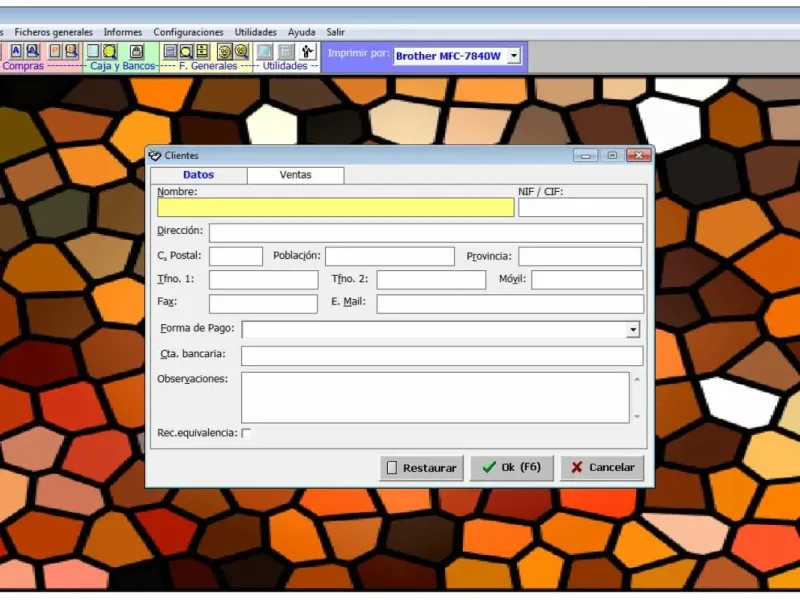The height and width of the screenshot is (600, 800).
Task: Click the E. Mail input field
Action: coord(510,304)
